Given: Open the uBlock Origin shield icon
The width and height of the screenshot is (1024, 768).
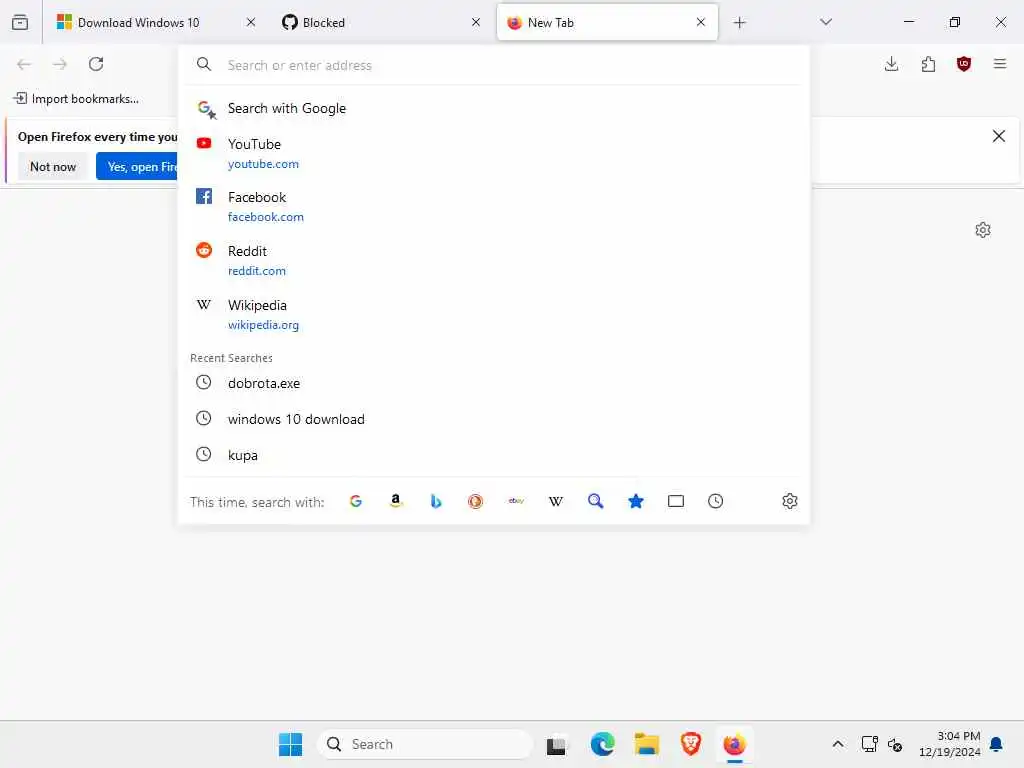Looking at the screenshot, I should click(964, 64).
